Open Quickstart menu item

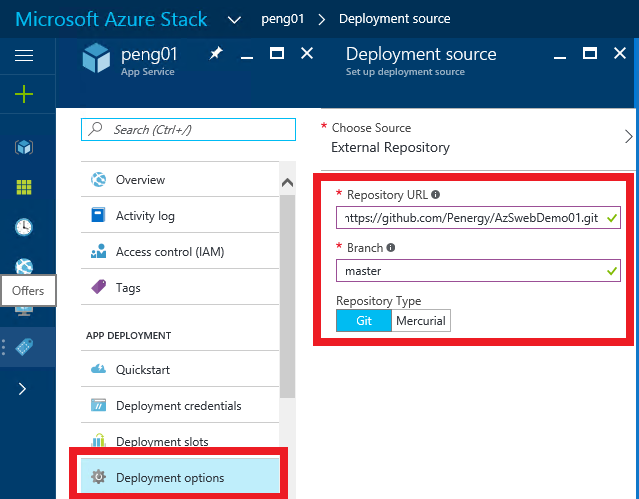(x=180, y=369)
